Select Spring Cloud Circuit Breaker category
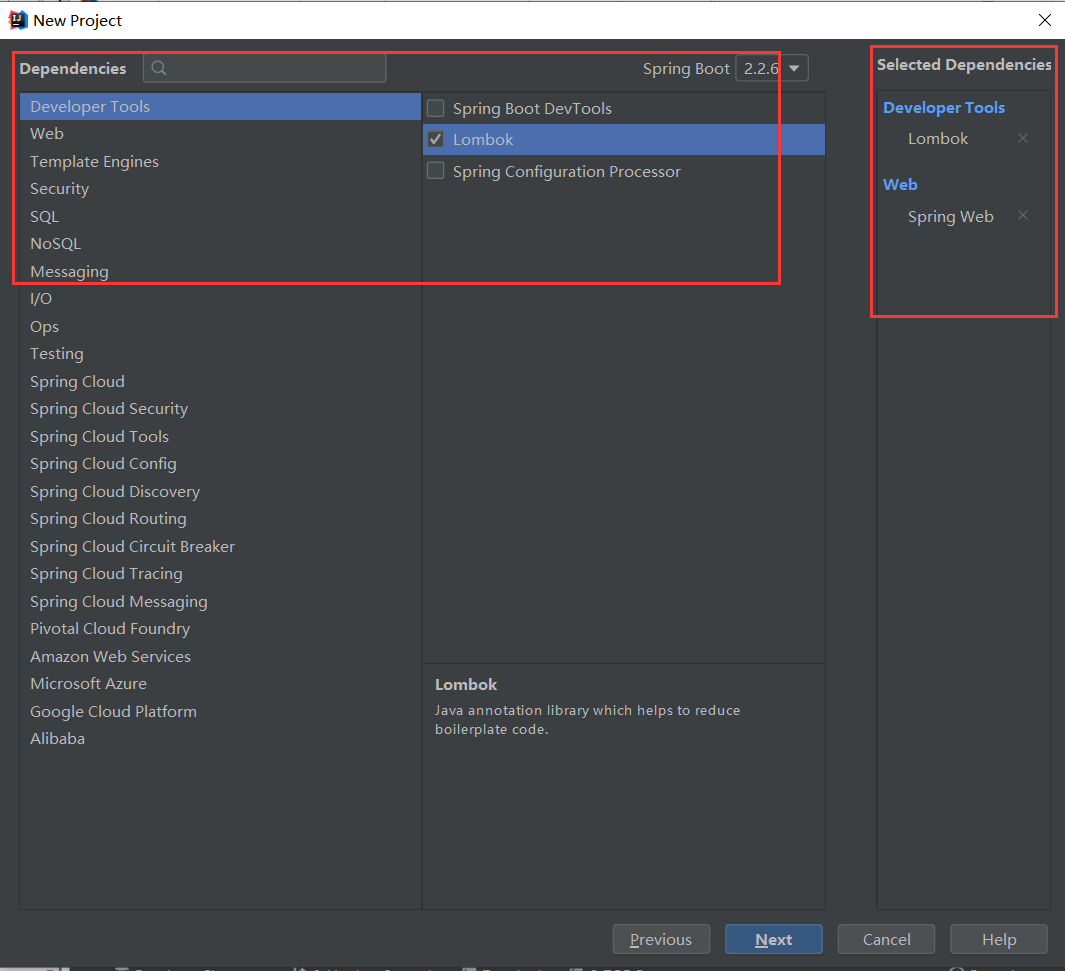This screenshot has width=1065, height=971. coord(220,547)
